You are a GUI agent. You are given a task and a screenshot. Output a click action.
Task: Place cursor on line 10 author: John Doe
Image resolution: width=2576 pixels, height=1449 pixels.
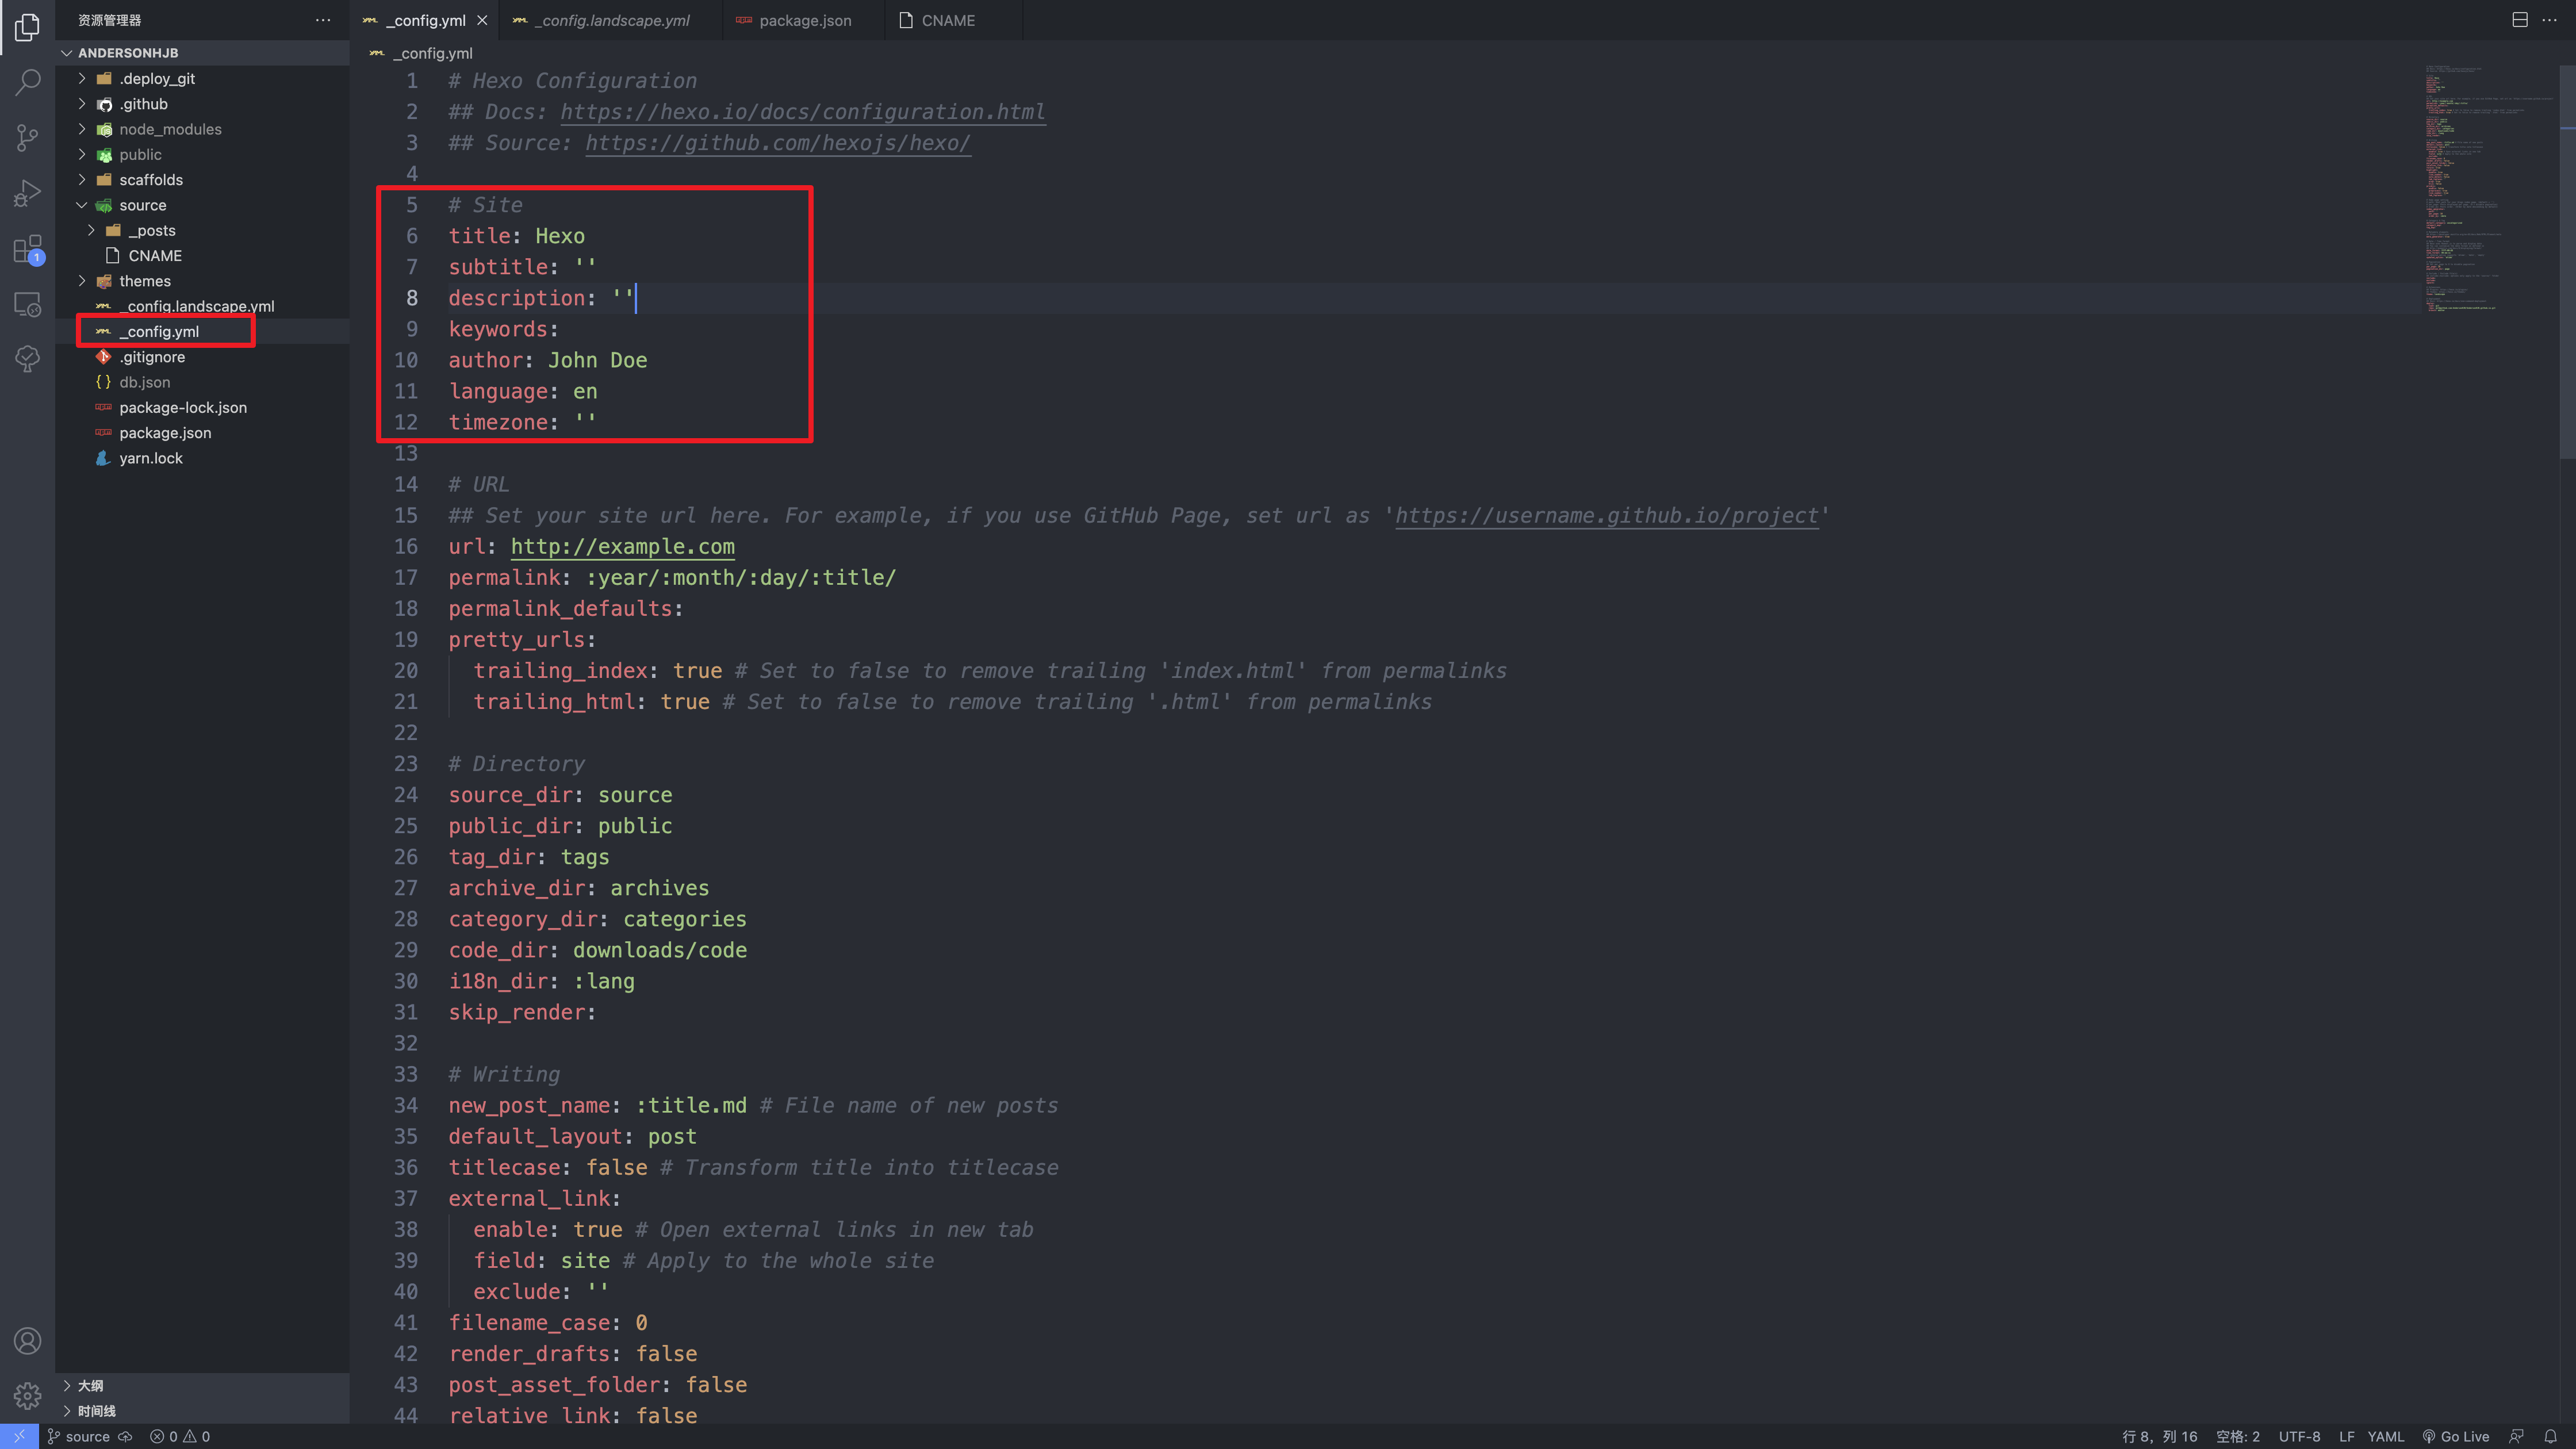tap(547, 360)
